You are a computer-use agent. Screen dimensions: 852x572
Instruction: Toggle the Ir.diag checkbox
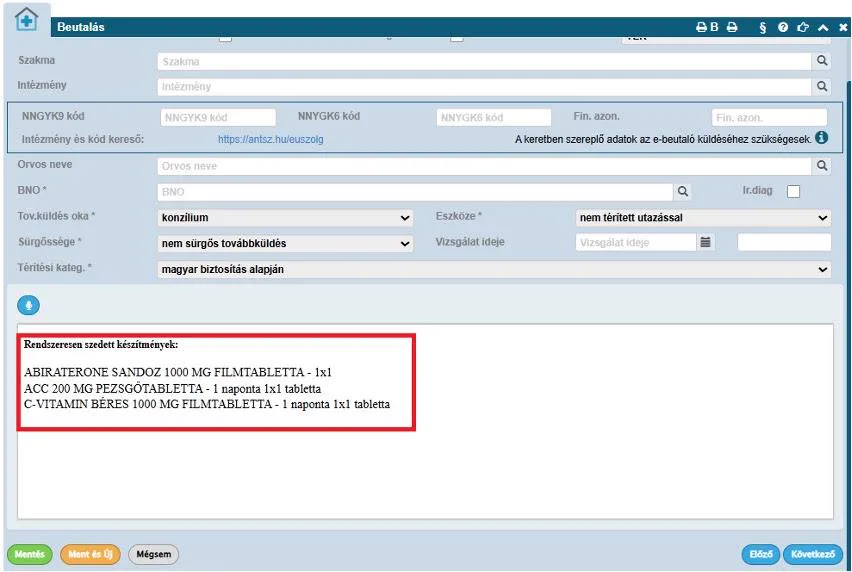tap(793, 191)
